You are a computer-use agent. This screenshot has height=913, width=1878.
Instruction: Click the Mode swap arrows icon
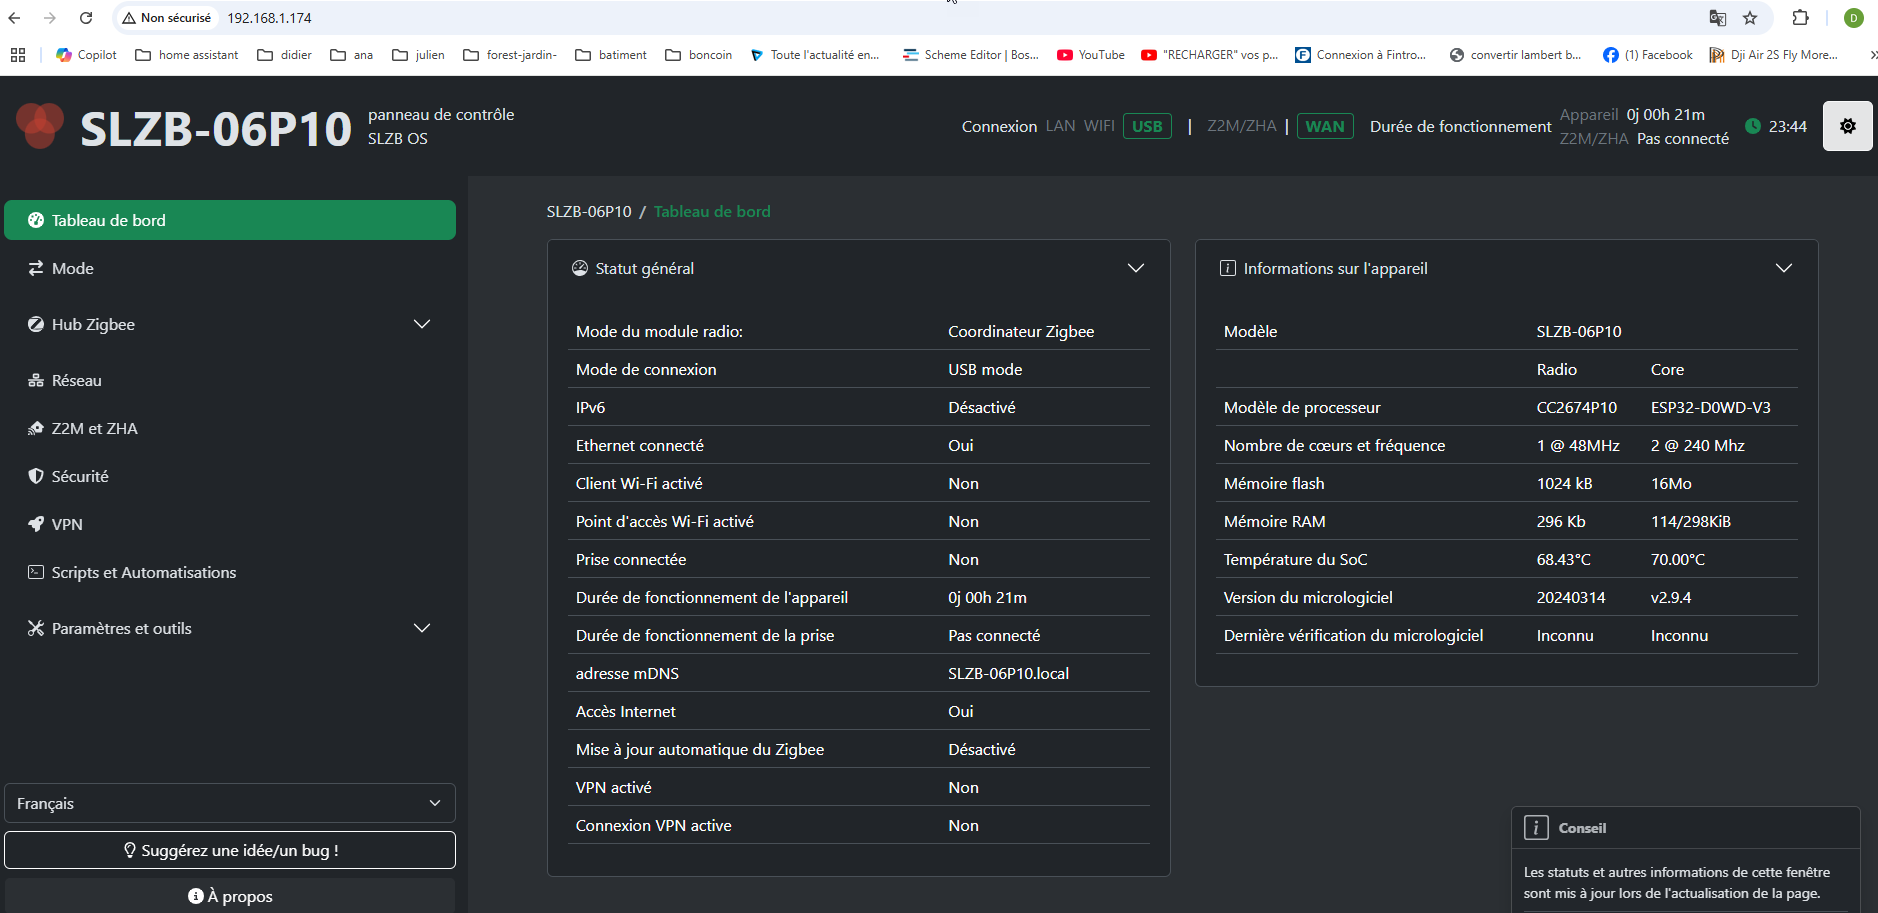36,268
